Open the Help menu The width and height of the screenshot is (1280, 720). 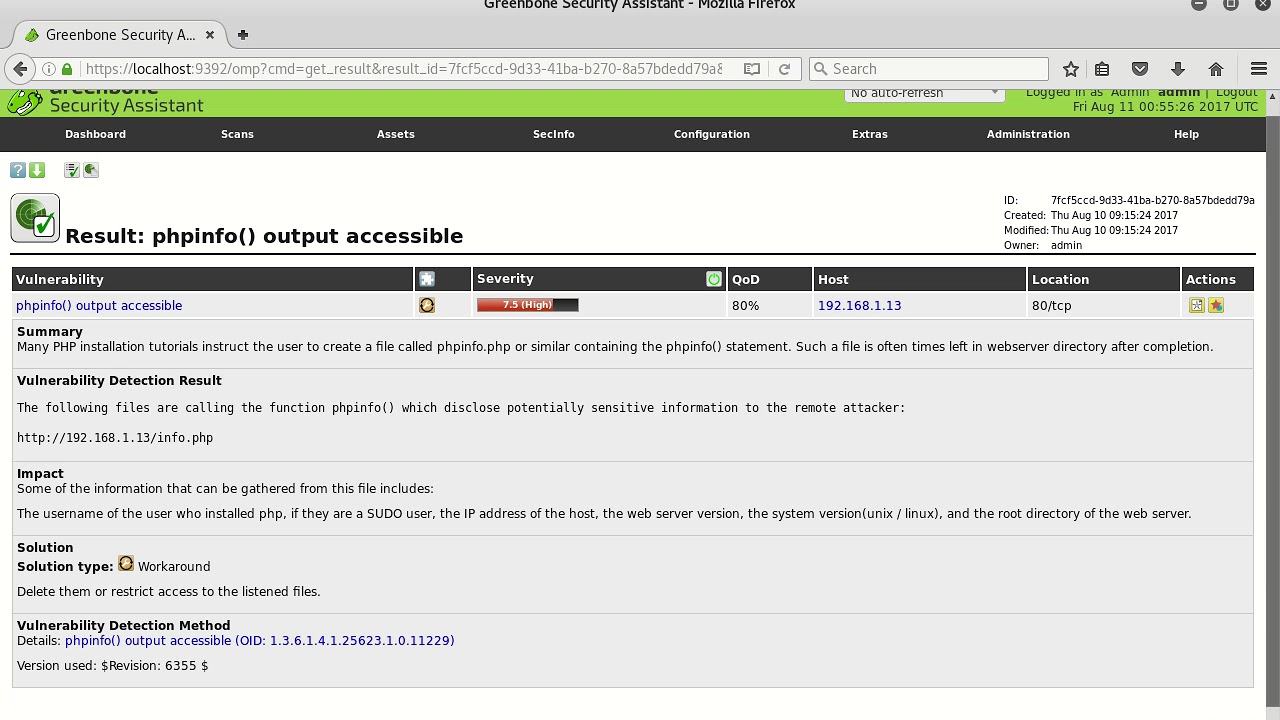[1186, 134]
